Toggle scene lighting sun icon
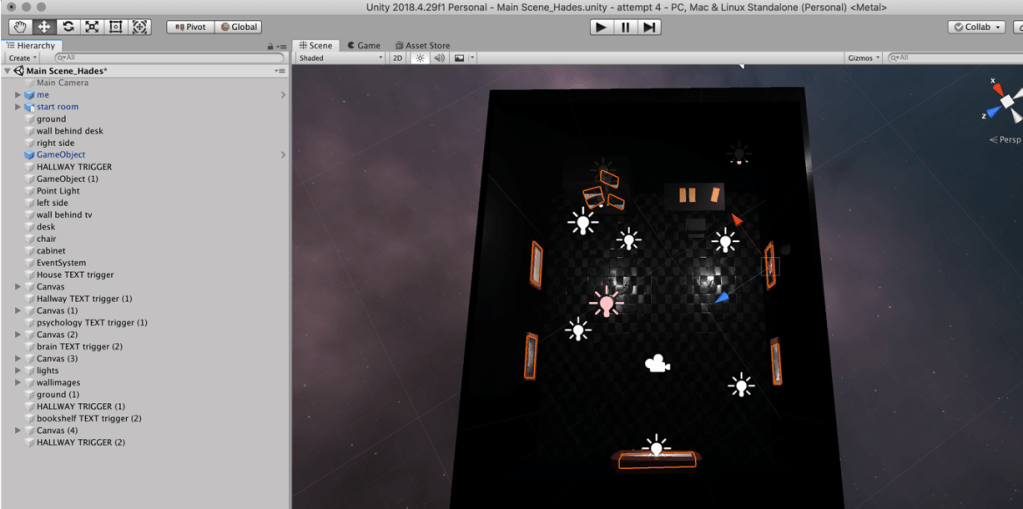Image resolution: width=1023 pixels, height=509 pixels. tap(420, 58)
